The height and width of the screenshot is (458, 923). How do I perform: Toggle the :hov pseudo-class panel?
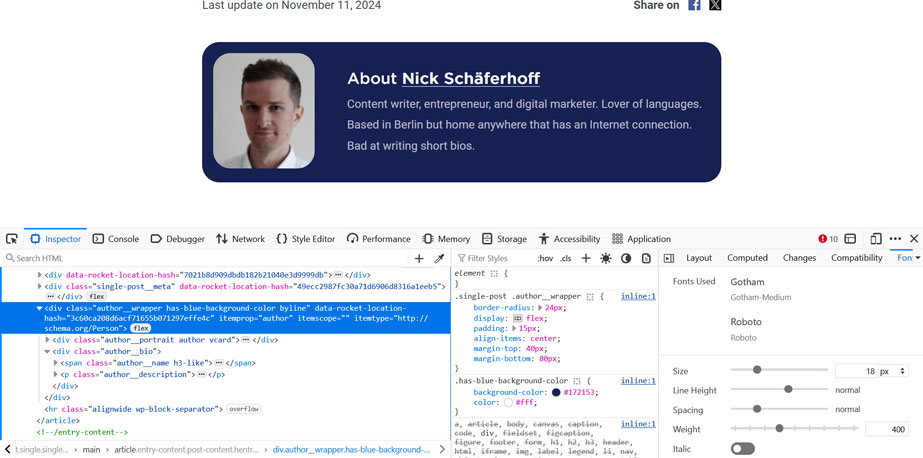(x=545, y=258)
